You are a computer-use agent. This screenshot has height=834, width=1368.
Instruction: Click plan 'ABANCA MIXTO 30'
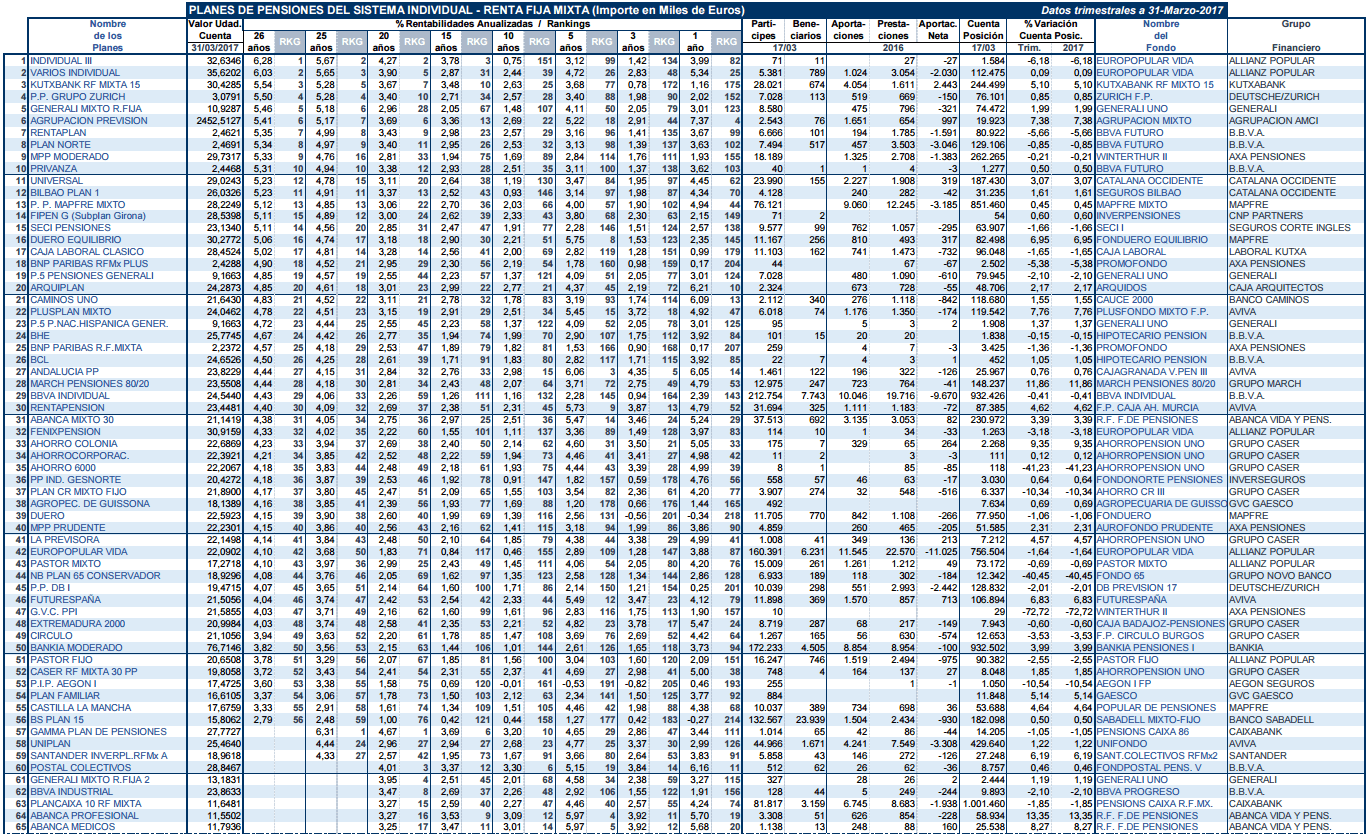coord(72,419)
